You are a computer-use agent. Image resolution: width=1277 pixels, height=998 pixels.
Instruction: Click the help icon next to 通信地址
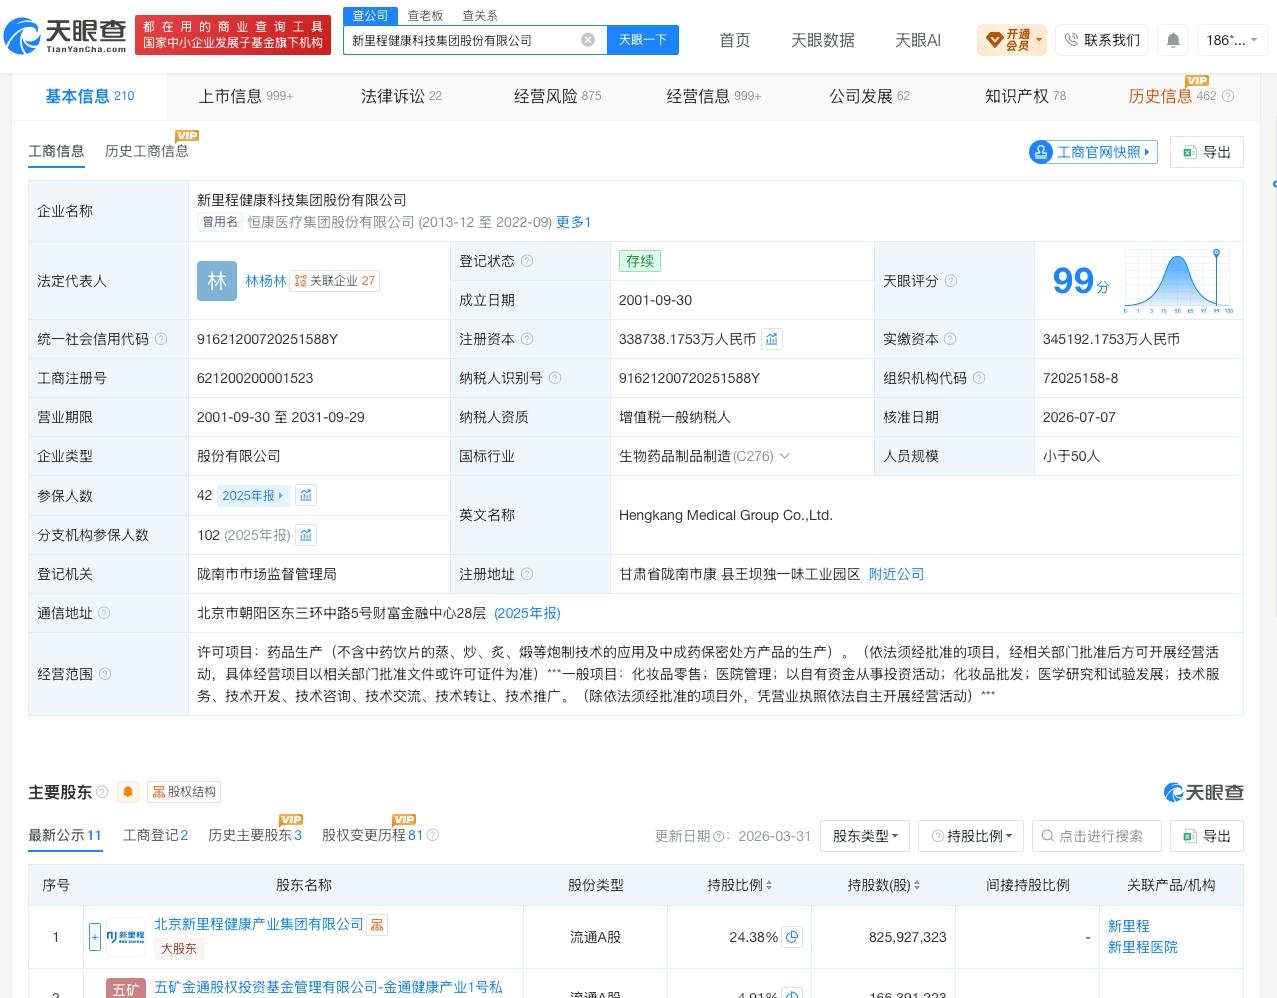pos(104,613)
